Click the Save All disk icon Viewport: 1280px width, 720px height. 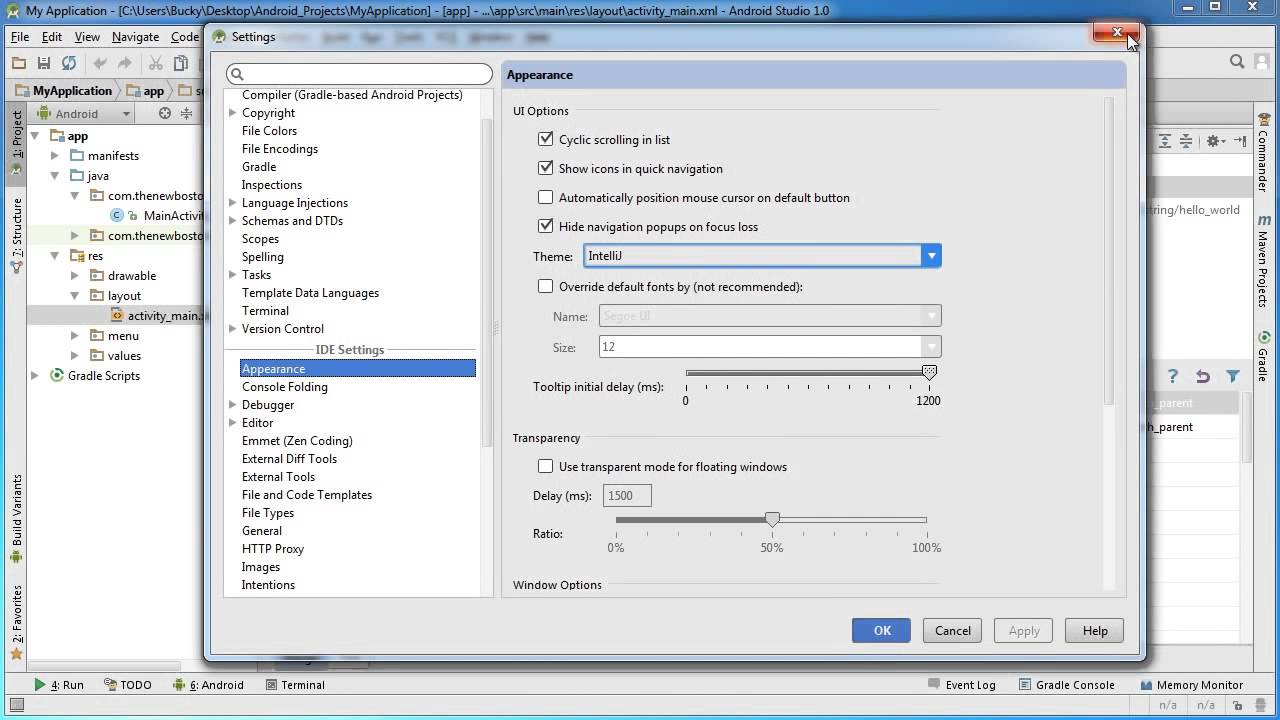click(44, 63)
